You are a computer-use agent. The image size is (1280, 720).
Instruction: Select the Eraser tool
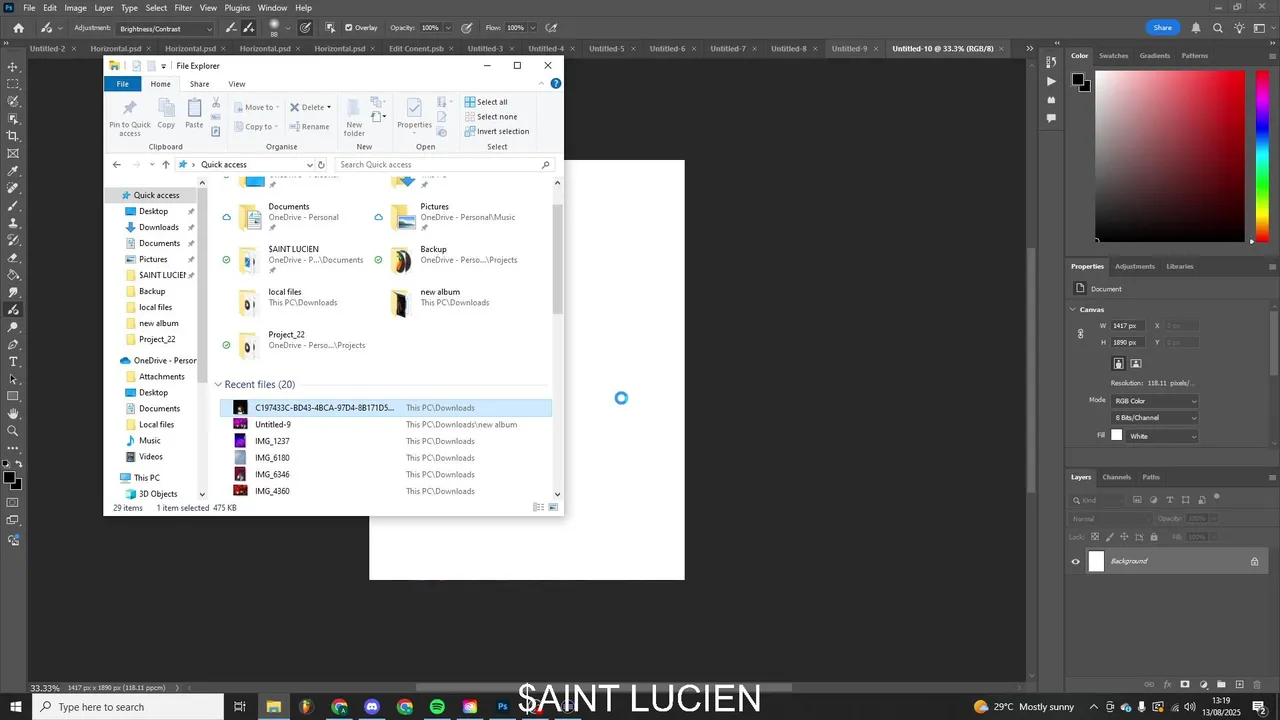click(x=13, y=257)
